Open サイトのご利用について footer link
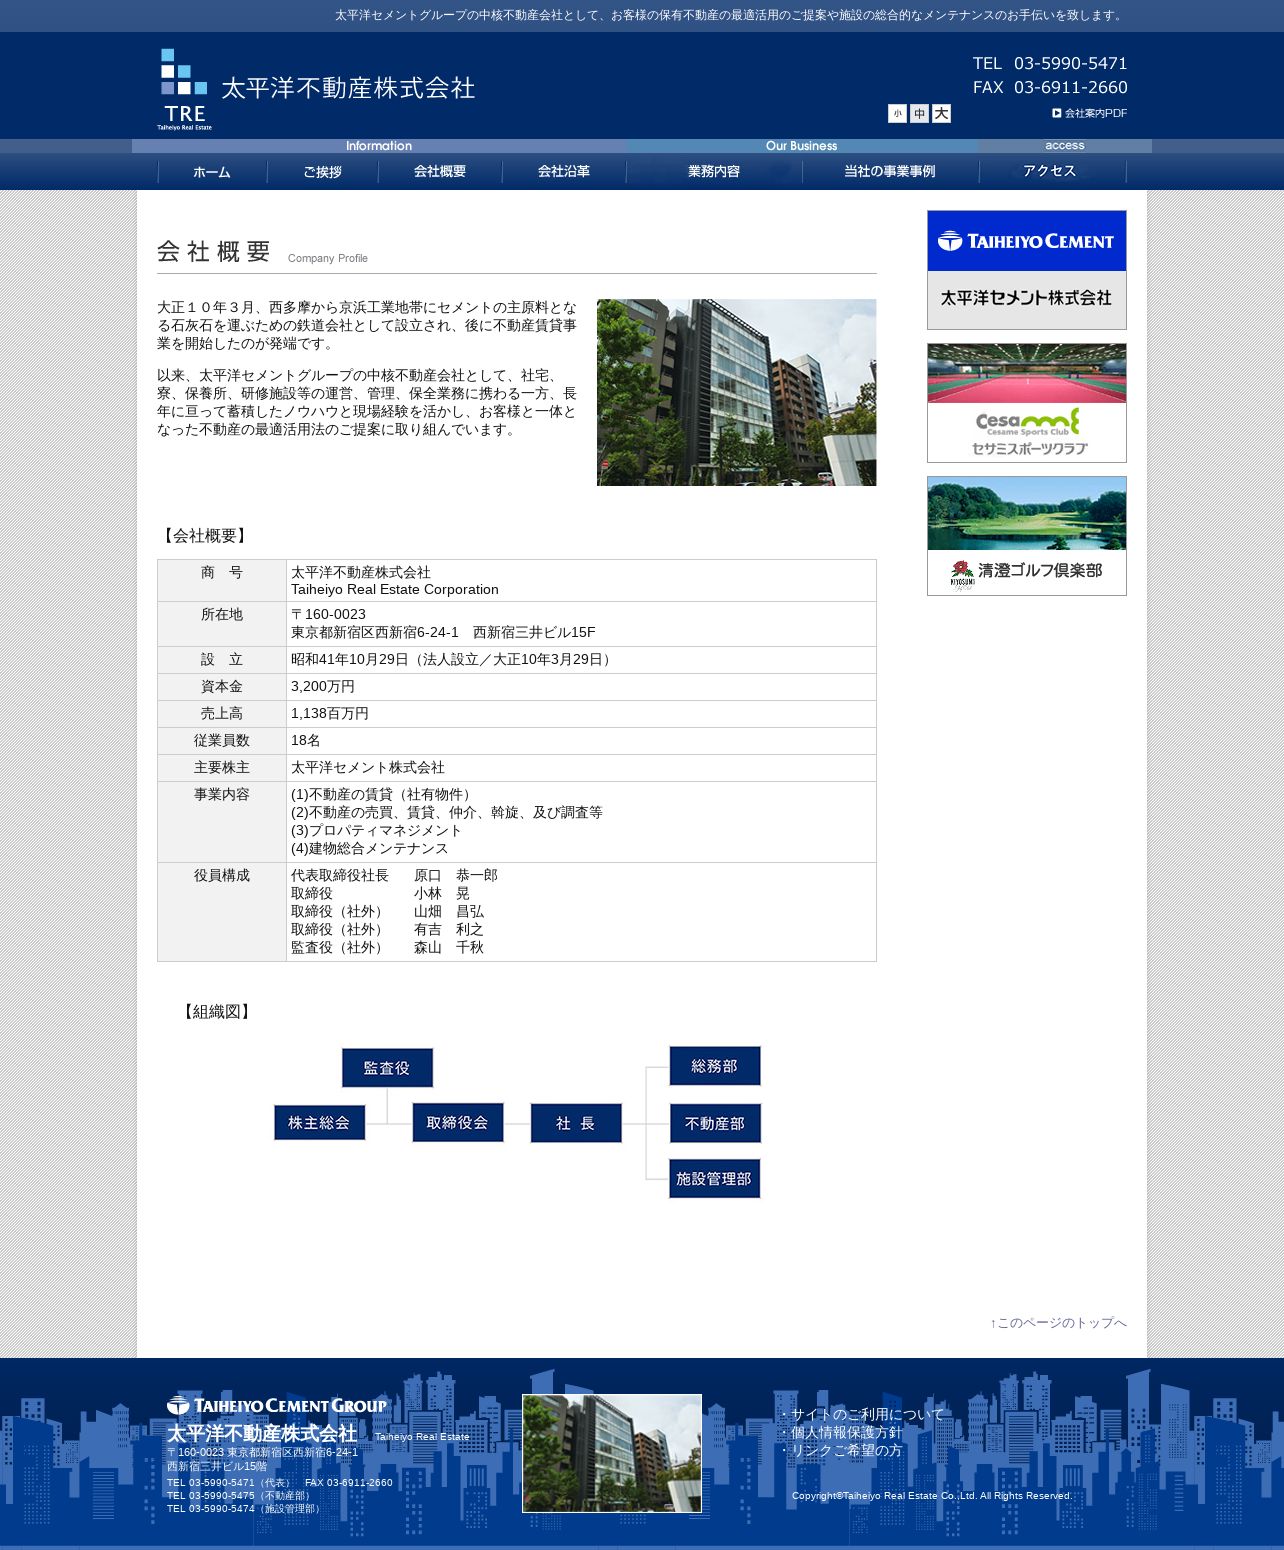 click(866, 1414)
